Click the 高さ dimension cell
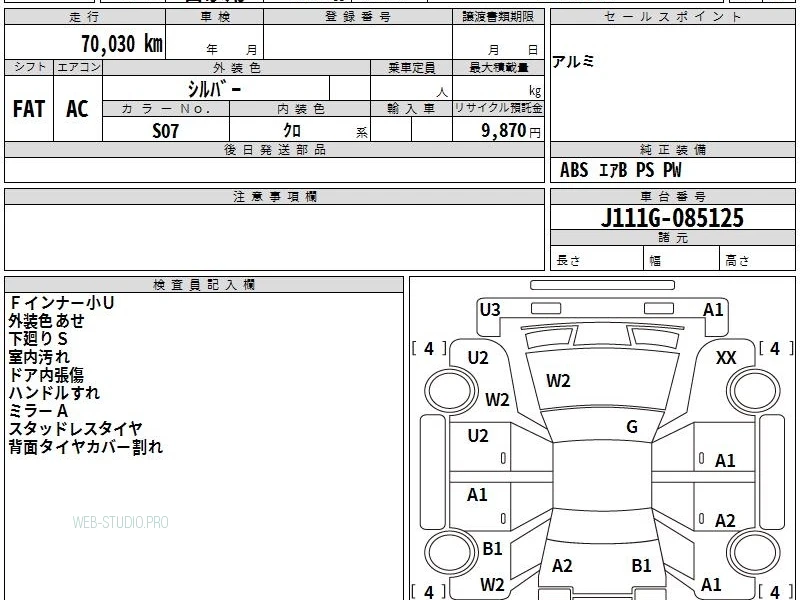The height and width of the screenshot is (600, 800). coord(758,260)
